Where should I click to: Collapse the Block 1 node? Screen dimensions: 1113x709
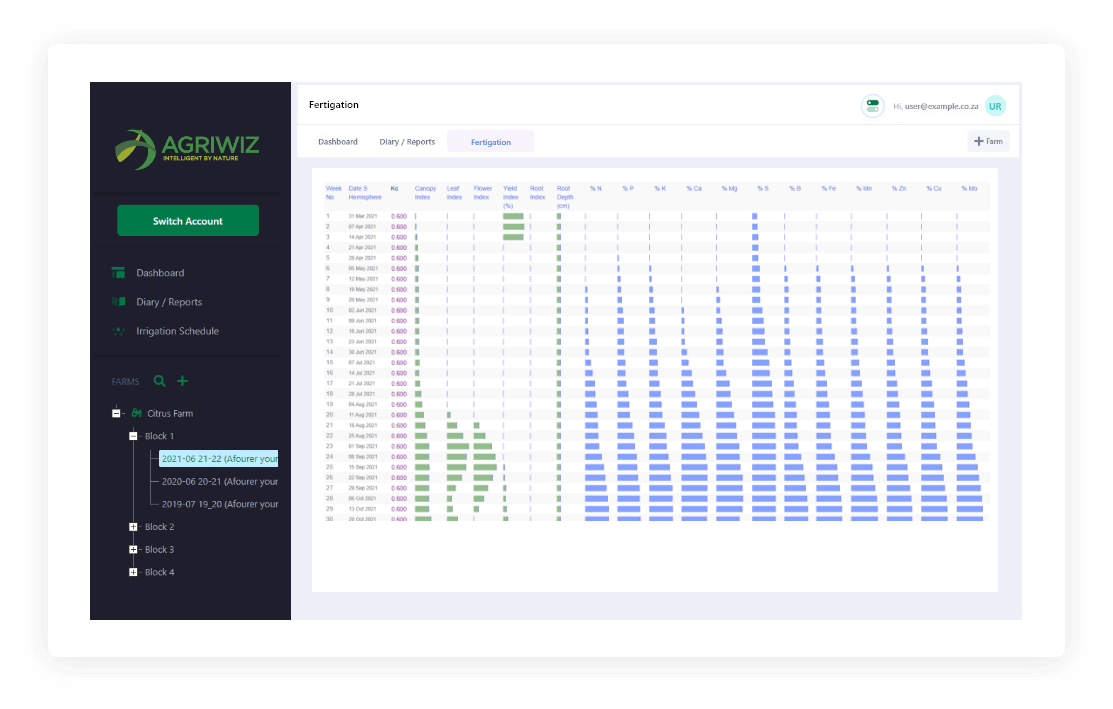pyautogui.click(x=133, y=436)
